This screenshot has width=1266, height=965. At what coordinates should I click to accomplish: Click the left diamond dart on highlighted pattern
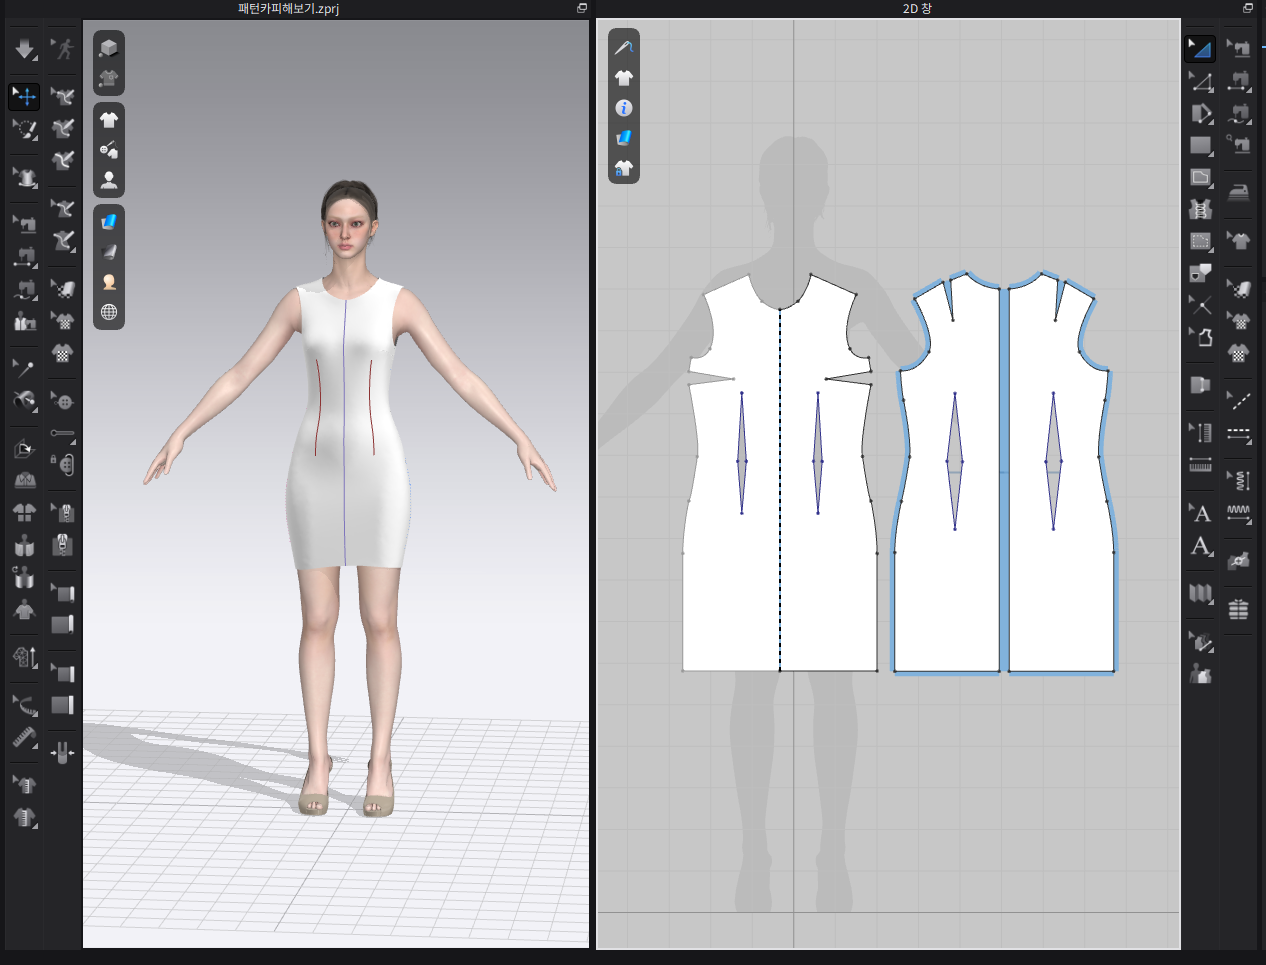pyautogui.click(x=954, y=461)
